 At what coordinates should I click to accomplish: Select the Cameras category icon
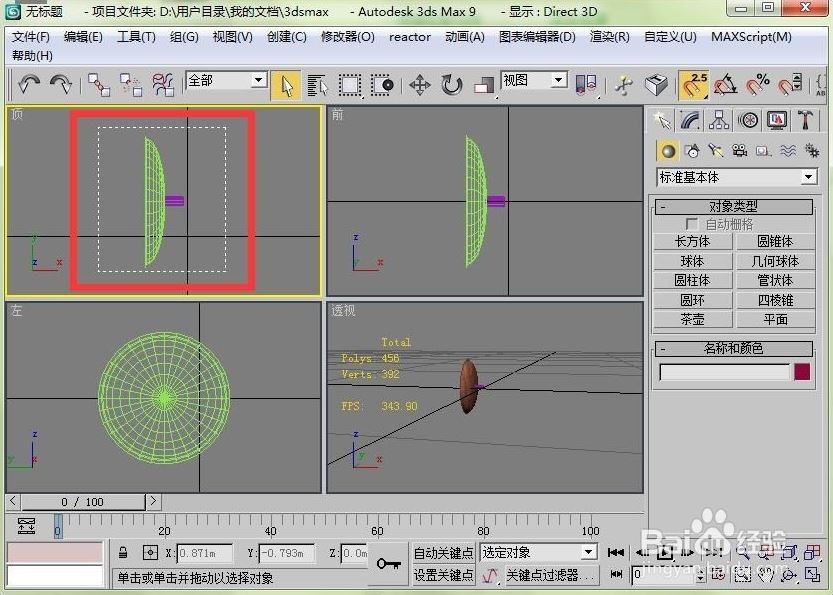pos(740,151)
